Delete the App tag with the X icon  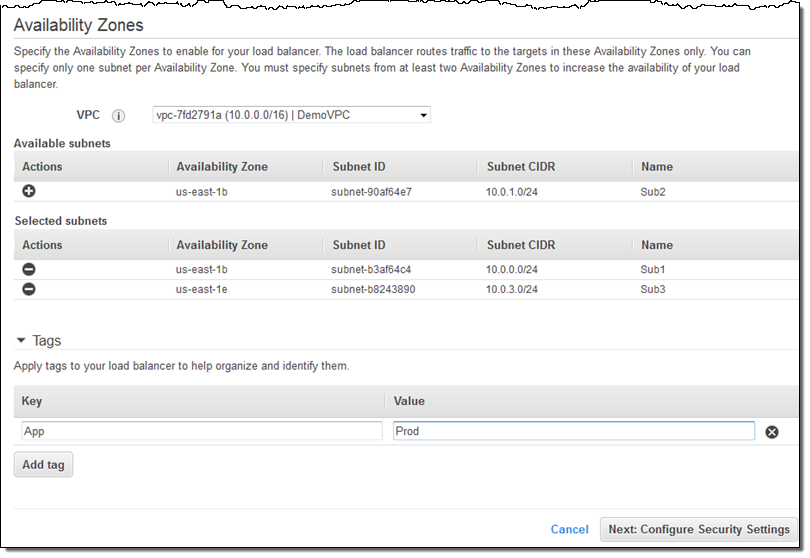772,432
